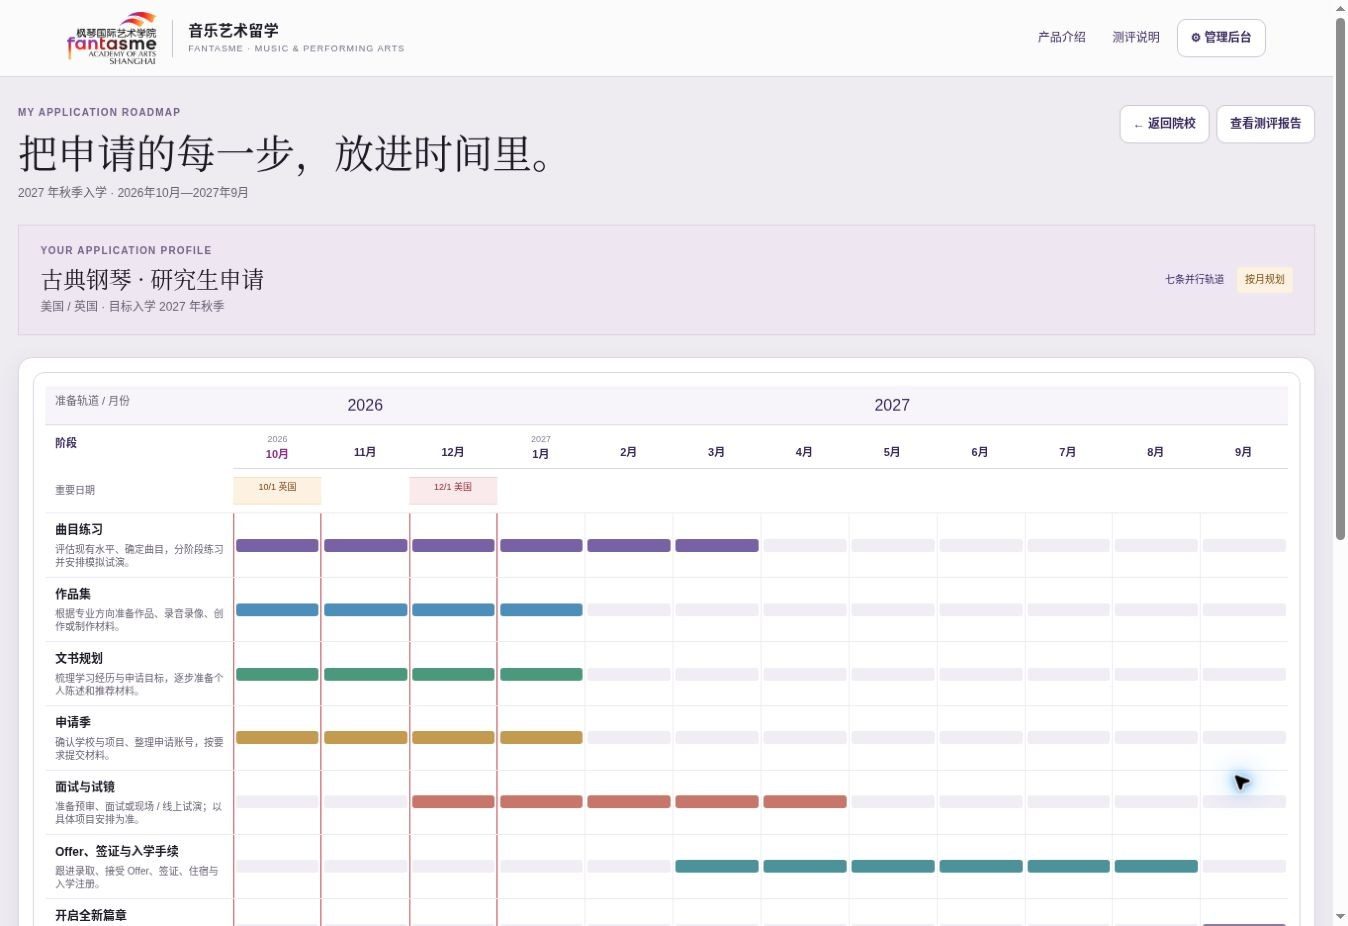Open the 管理后台 admin button

pyautogui.click(x=1221, y=38)
